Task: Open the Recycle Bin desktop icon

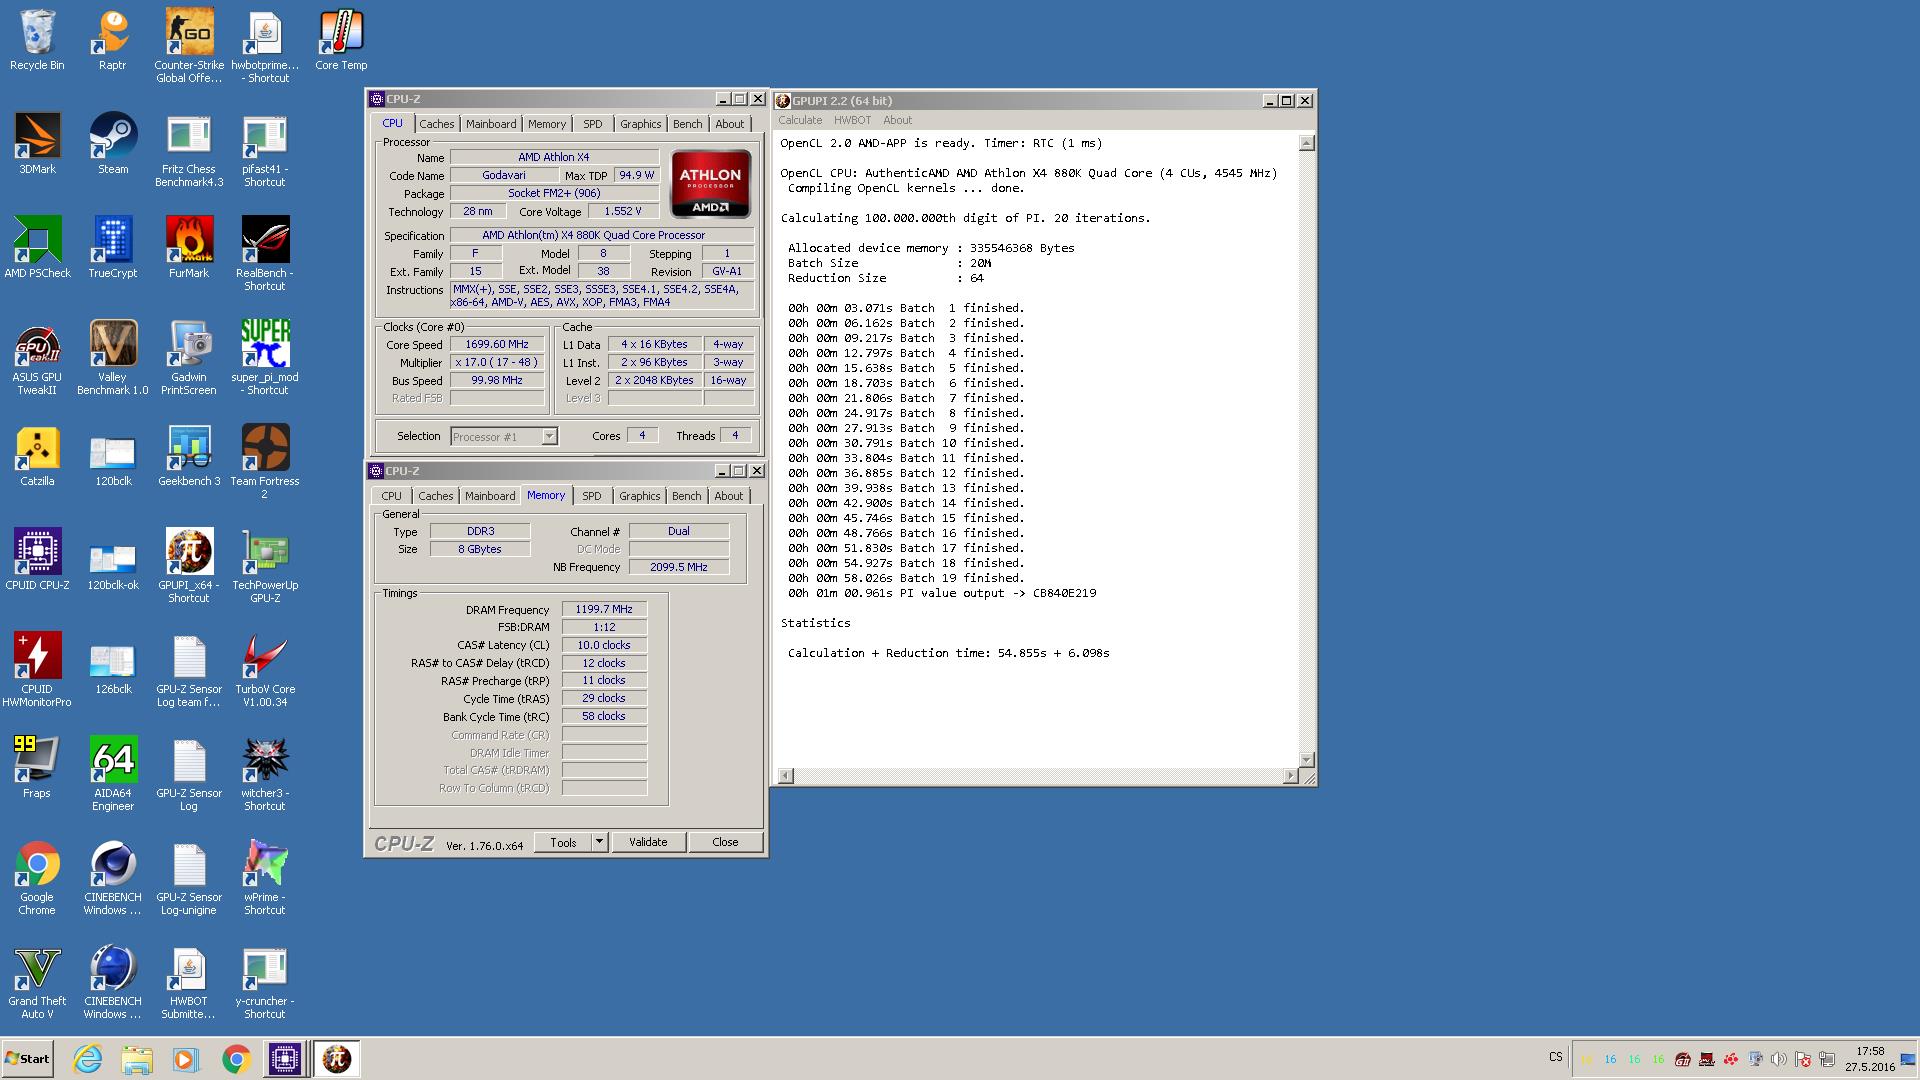Action: pos(37,40)
